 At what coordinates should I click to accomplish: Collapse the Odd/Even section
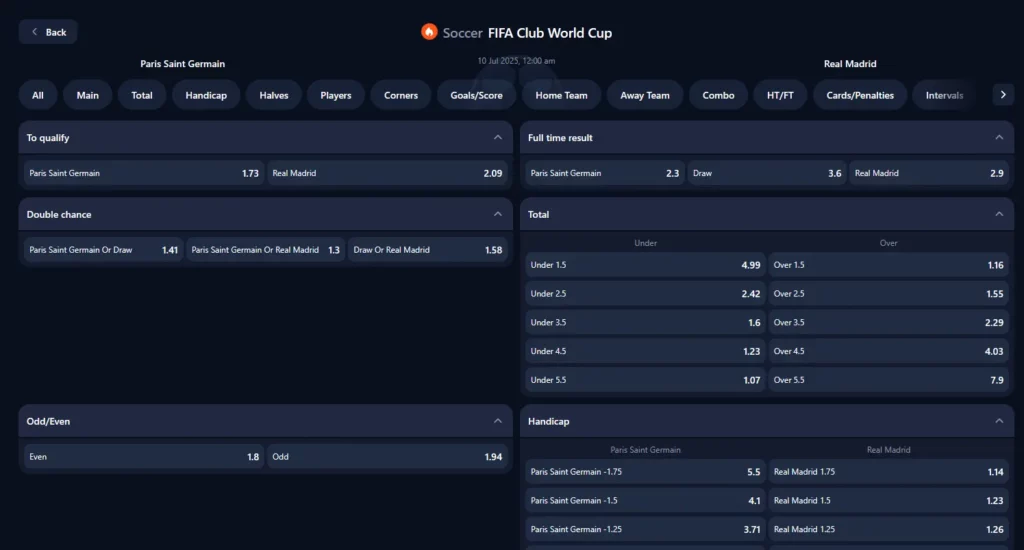(497, 422)
